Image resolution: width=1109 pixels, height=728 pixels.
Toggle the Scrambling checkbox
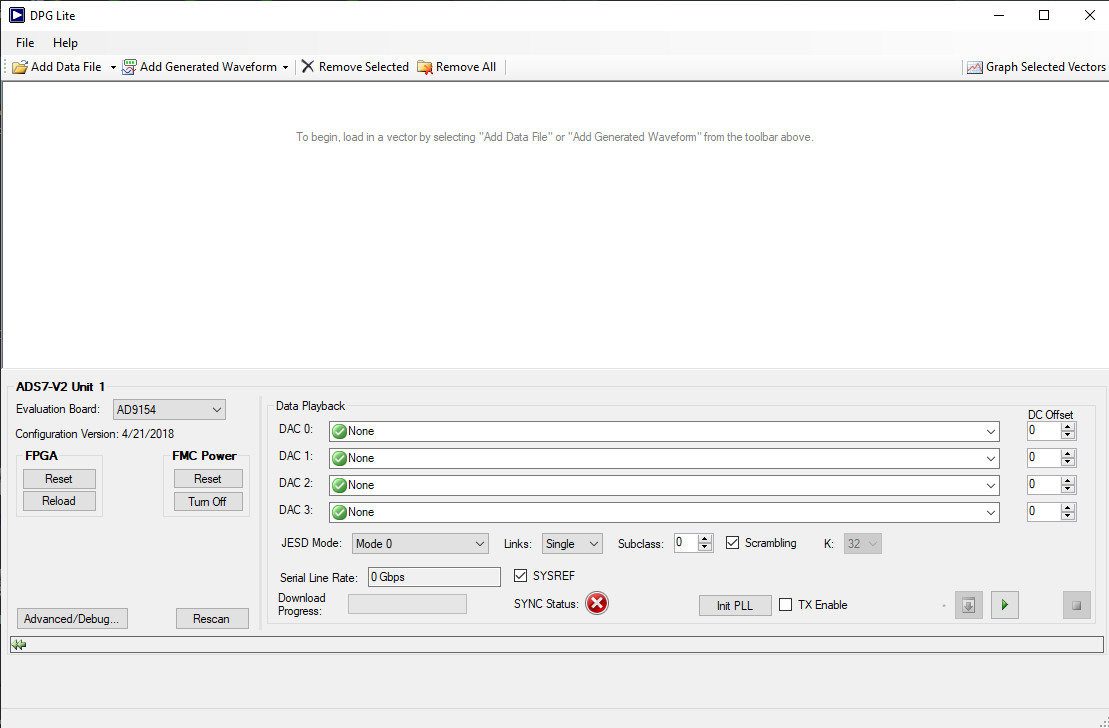tap(733, 543)
